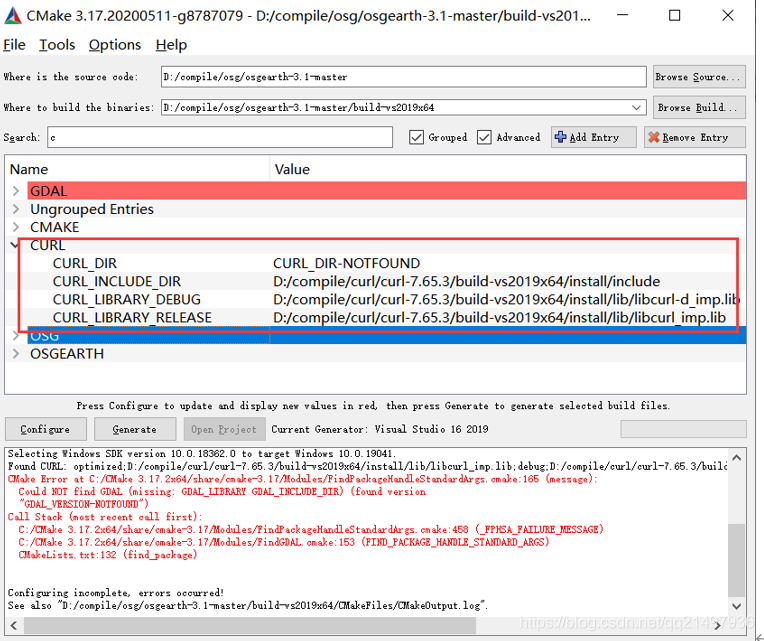This screenshot has width=764, height=641.
Task: Expand the OSGEARTH group
Action: click(16, 354)
